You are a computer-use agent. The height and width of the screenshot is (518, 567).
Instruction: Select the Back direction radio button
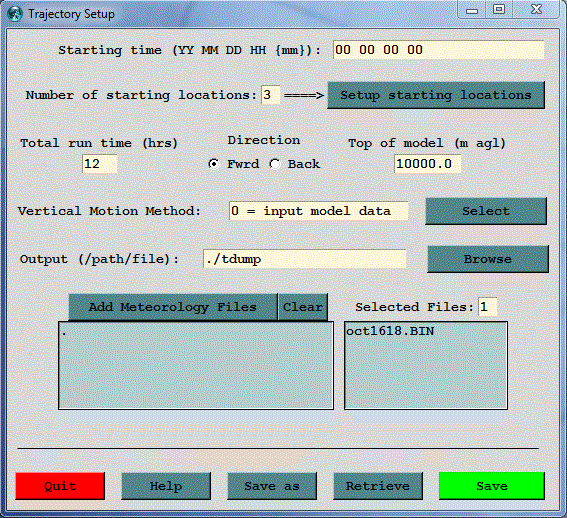click(274, 164)
